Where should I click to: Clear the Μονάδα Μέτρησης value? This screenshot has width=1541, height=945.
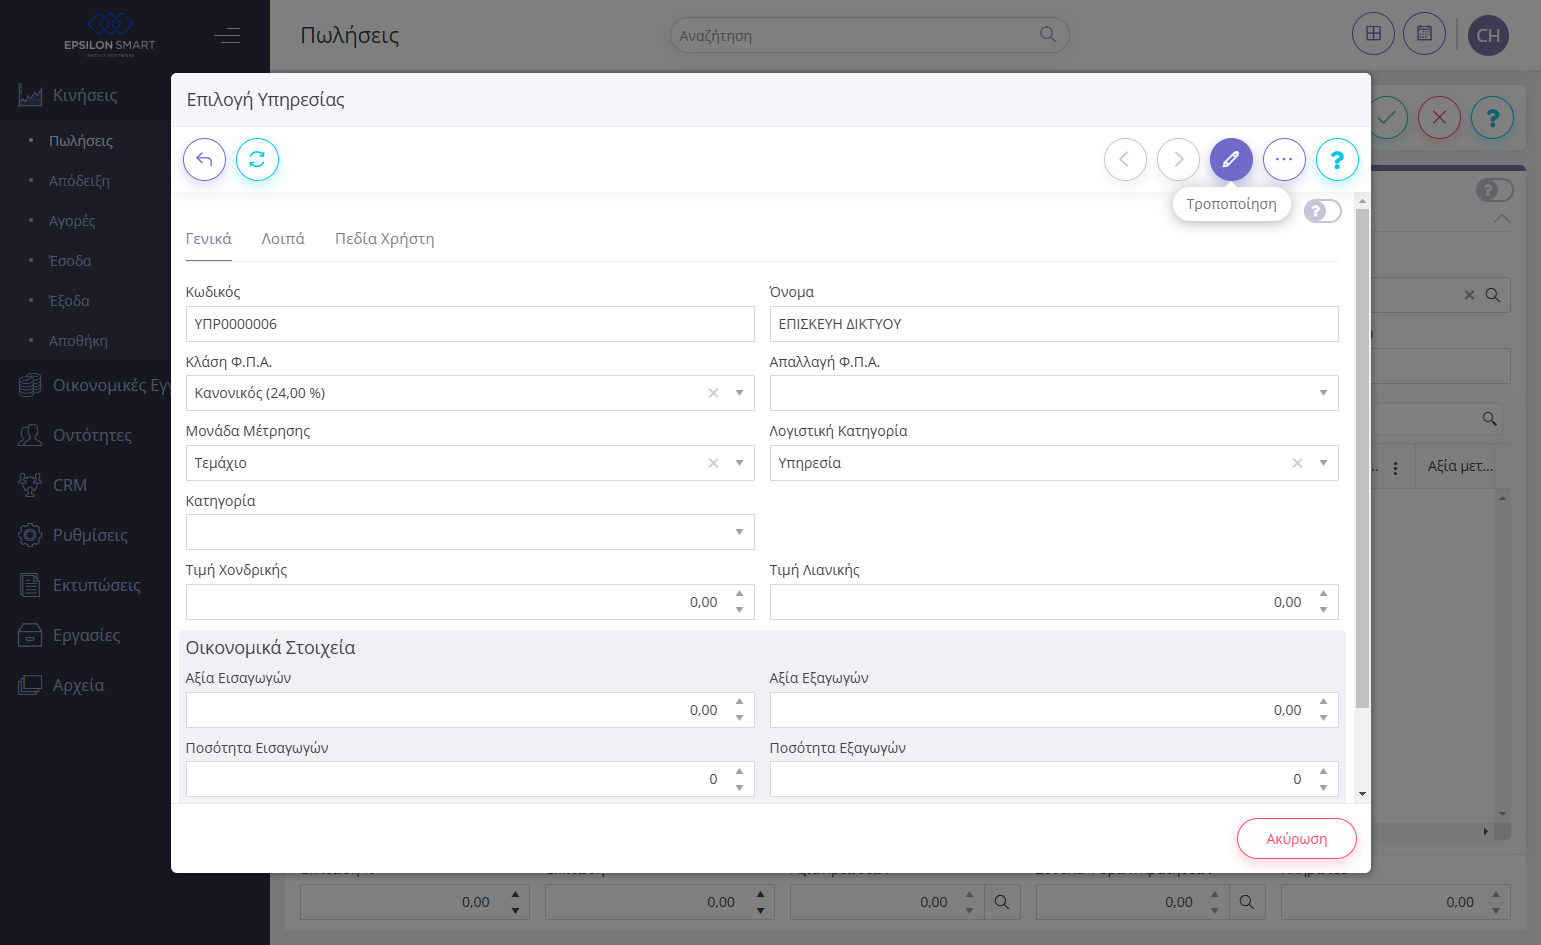(713, 463)
